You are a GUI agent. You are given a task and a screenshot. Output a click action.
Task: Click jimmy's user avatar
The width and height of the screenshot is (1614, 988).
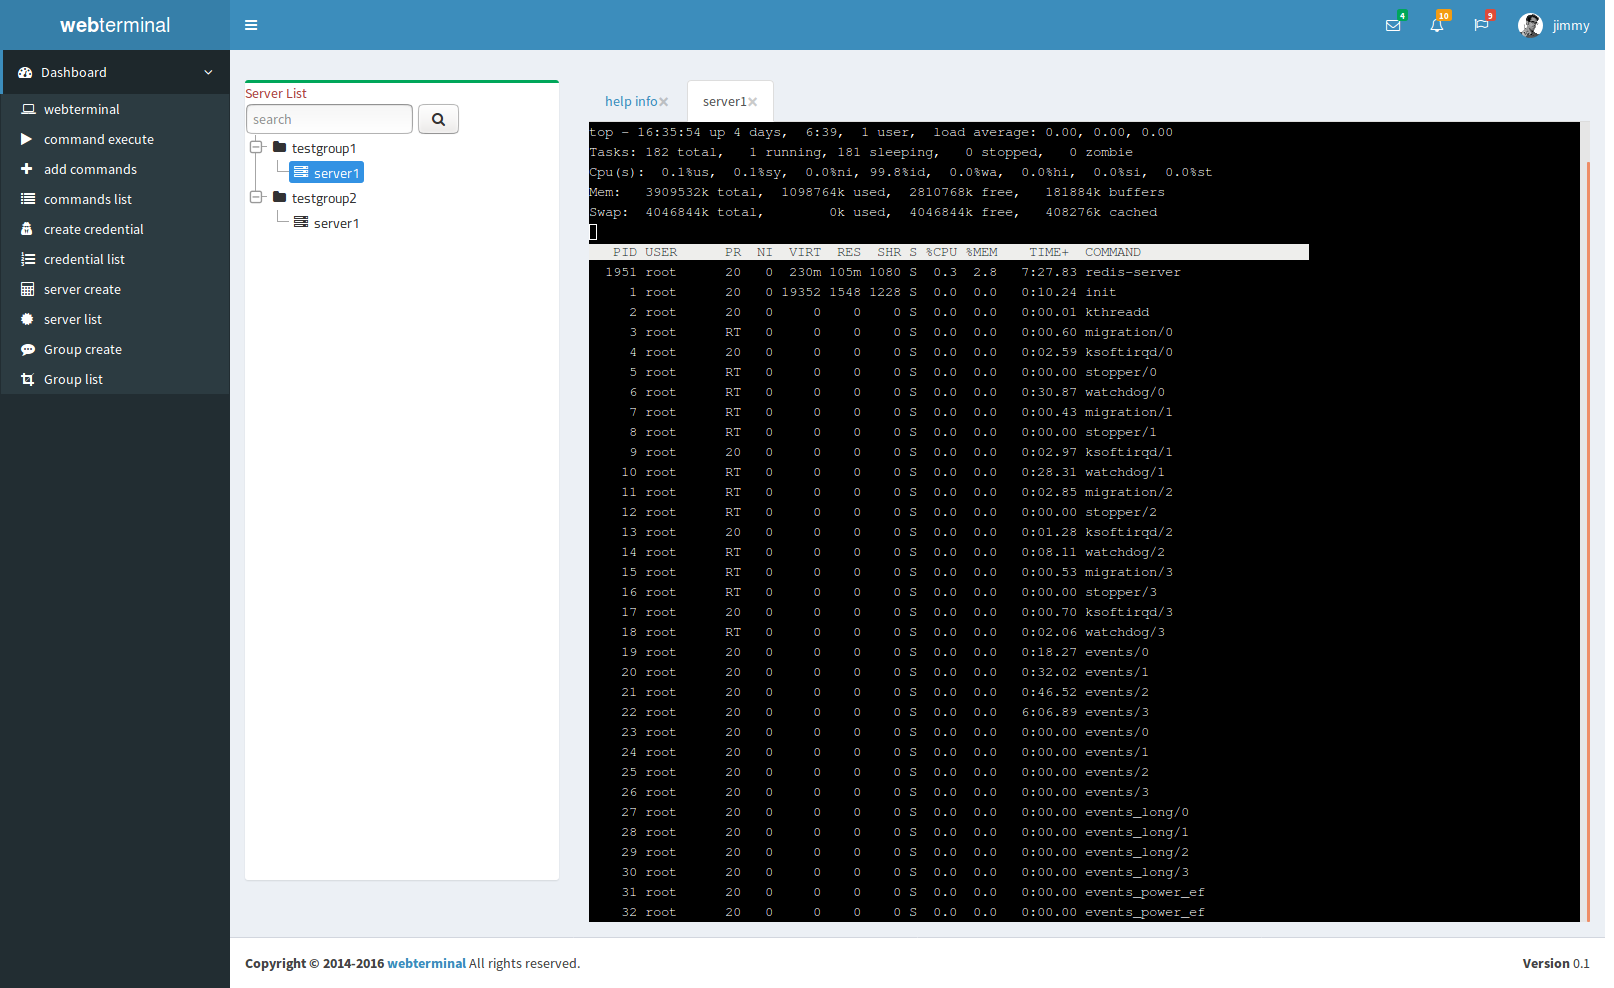click(x=1530, y=25)
